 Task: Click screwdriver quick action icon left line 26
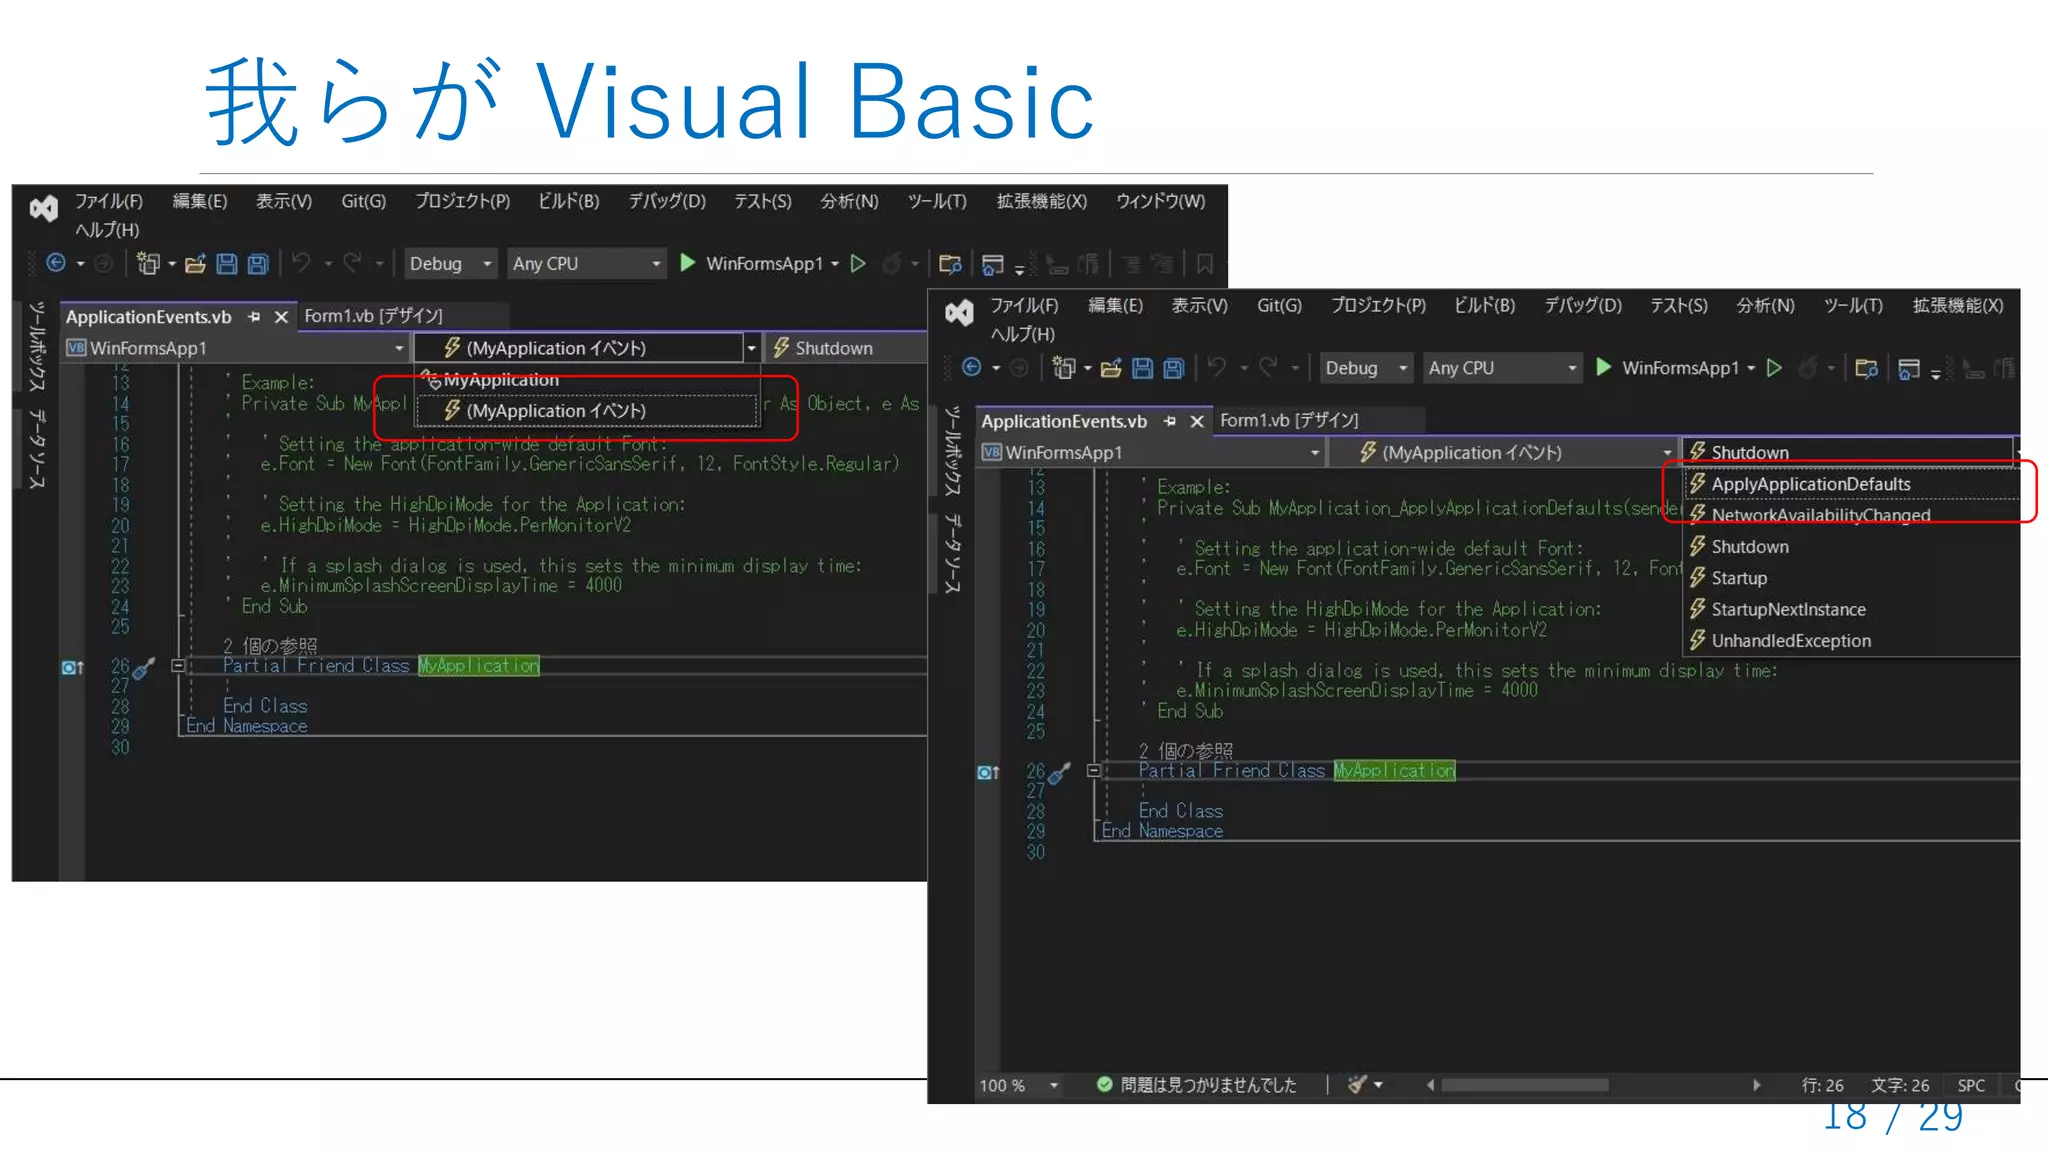click(144, 667)
